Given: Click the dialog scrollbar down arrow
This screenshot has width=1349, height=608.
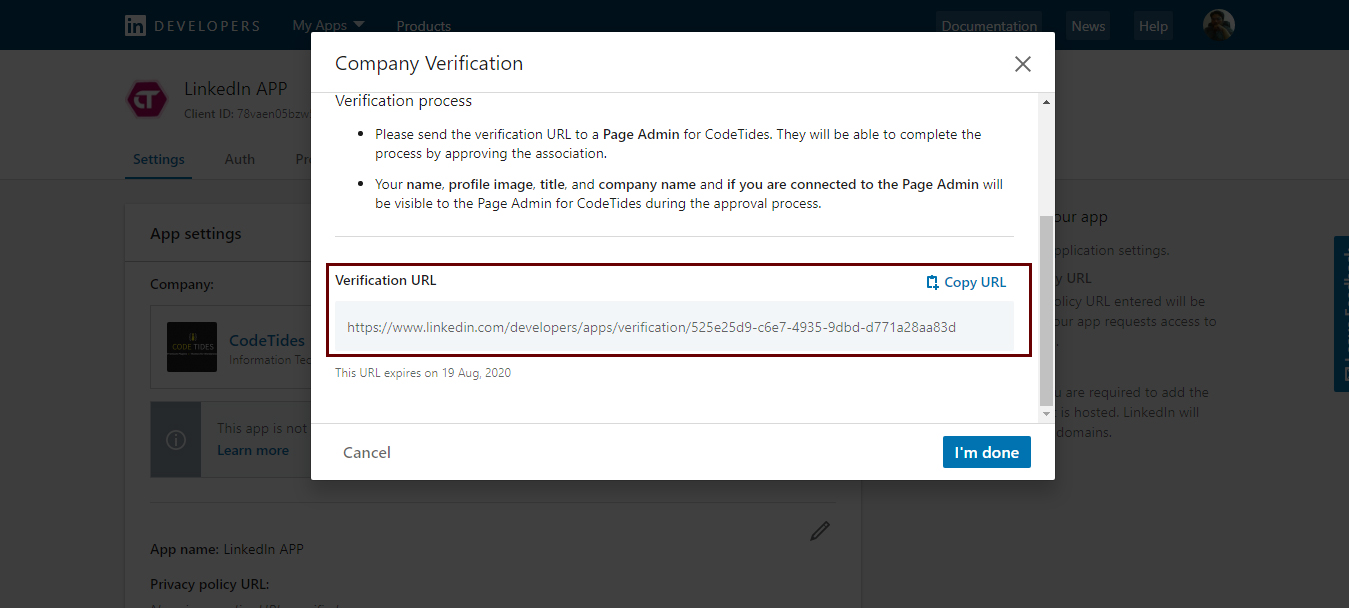Looking at the screenshot, I should [x=1047, y=413].
